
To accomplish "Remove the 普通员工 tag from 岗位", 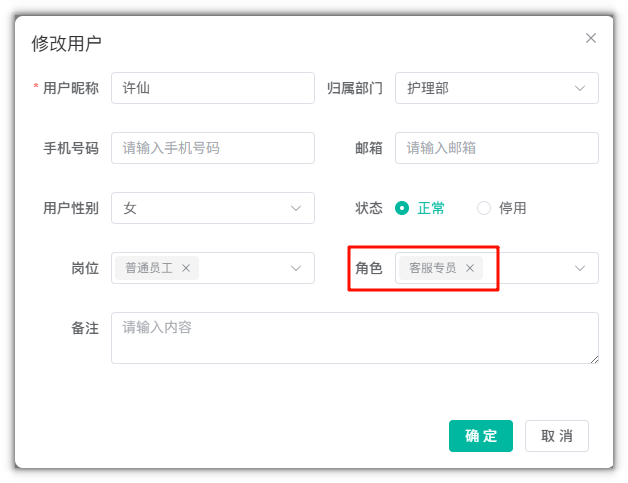I will click(x=186, y=268).
